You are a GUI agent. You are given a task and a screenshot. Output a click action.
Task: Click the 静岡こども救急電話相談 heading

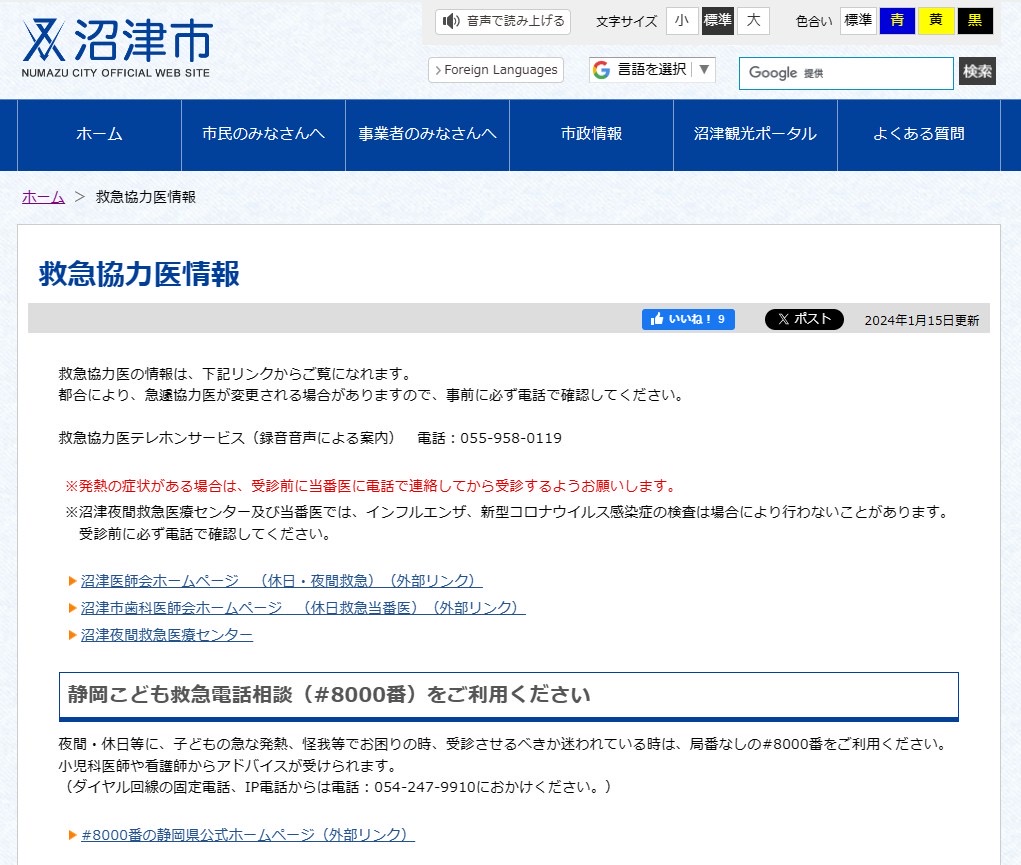click(x=329, y=694)
